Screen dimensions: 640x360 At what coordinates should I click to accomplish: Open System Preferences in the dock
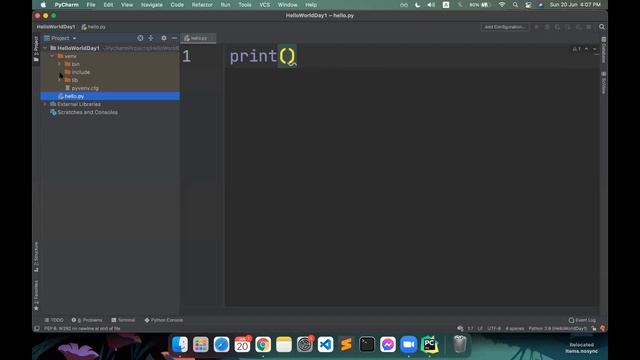click(x=304, y=344)
